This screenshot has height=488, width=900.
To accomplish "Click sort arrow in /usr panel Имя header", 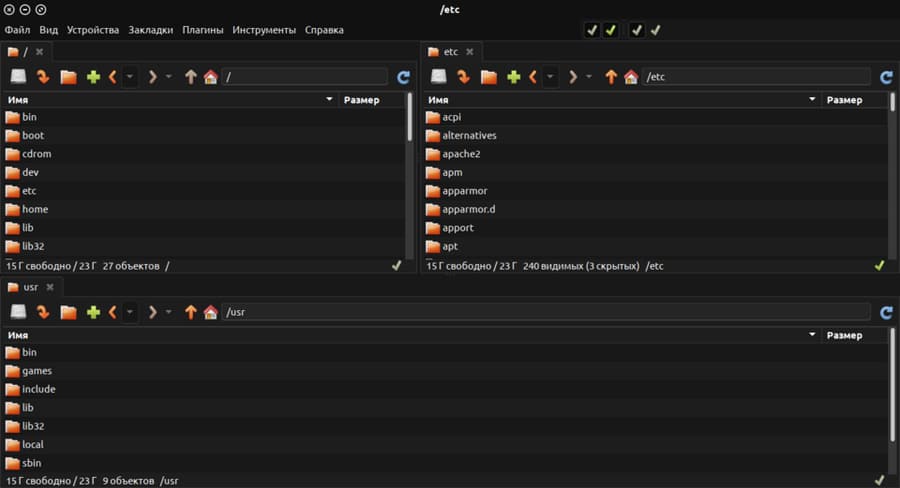I will [x=812, y=335].
